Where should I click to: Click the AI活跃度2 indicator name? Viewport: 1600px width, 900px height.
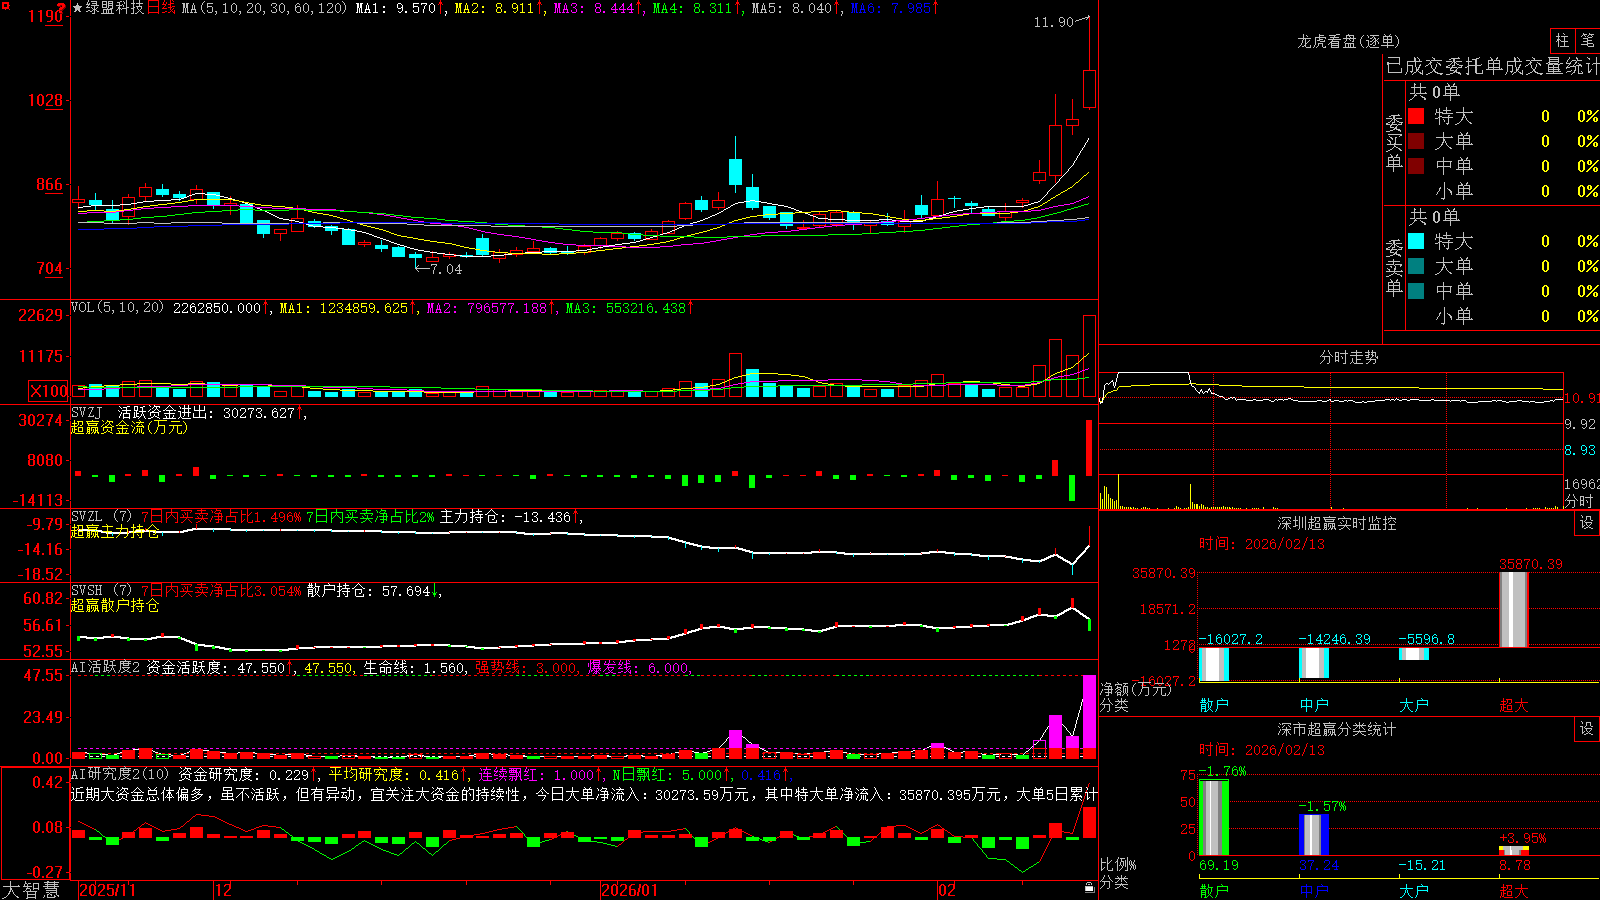click(106, 667)
